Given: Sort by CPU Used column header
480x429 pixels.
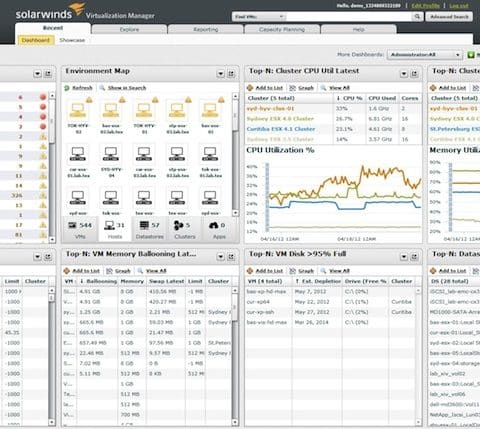Looking at the screenshot, I should 382,98.
